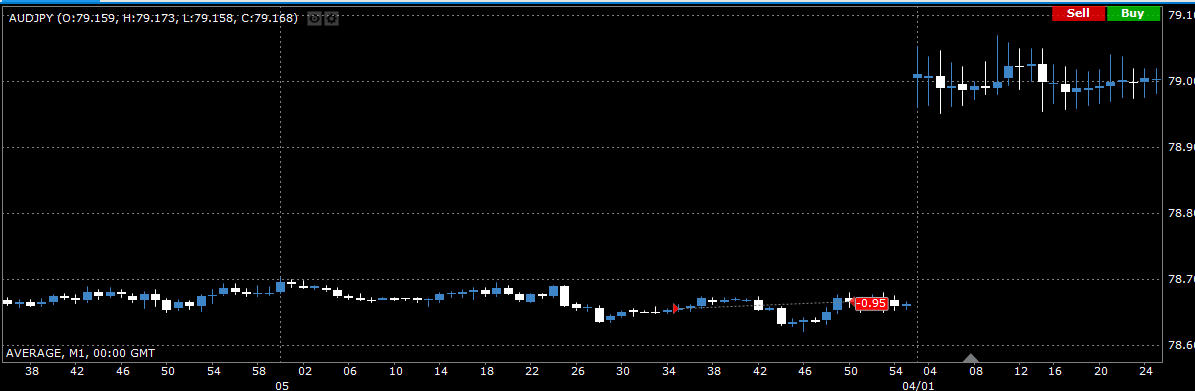Click the 20 tick label on time axis

click(1100, 371)
